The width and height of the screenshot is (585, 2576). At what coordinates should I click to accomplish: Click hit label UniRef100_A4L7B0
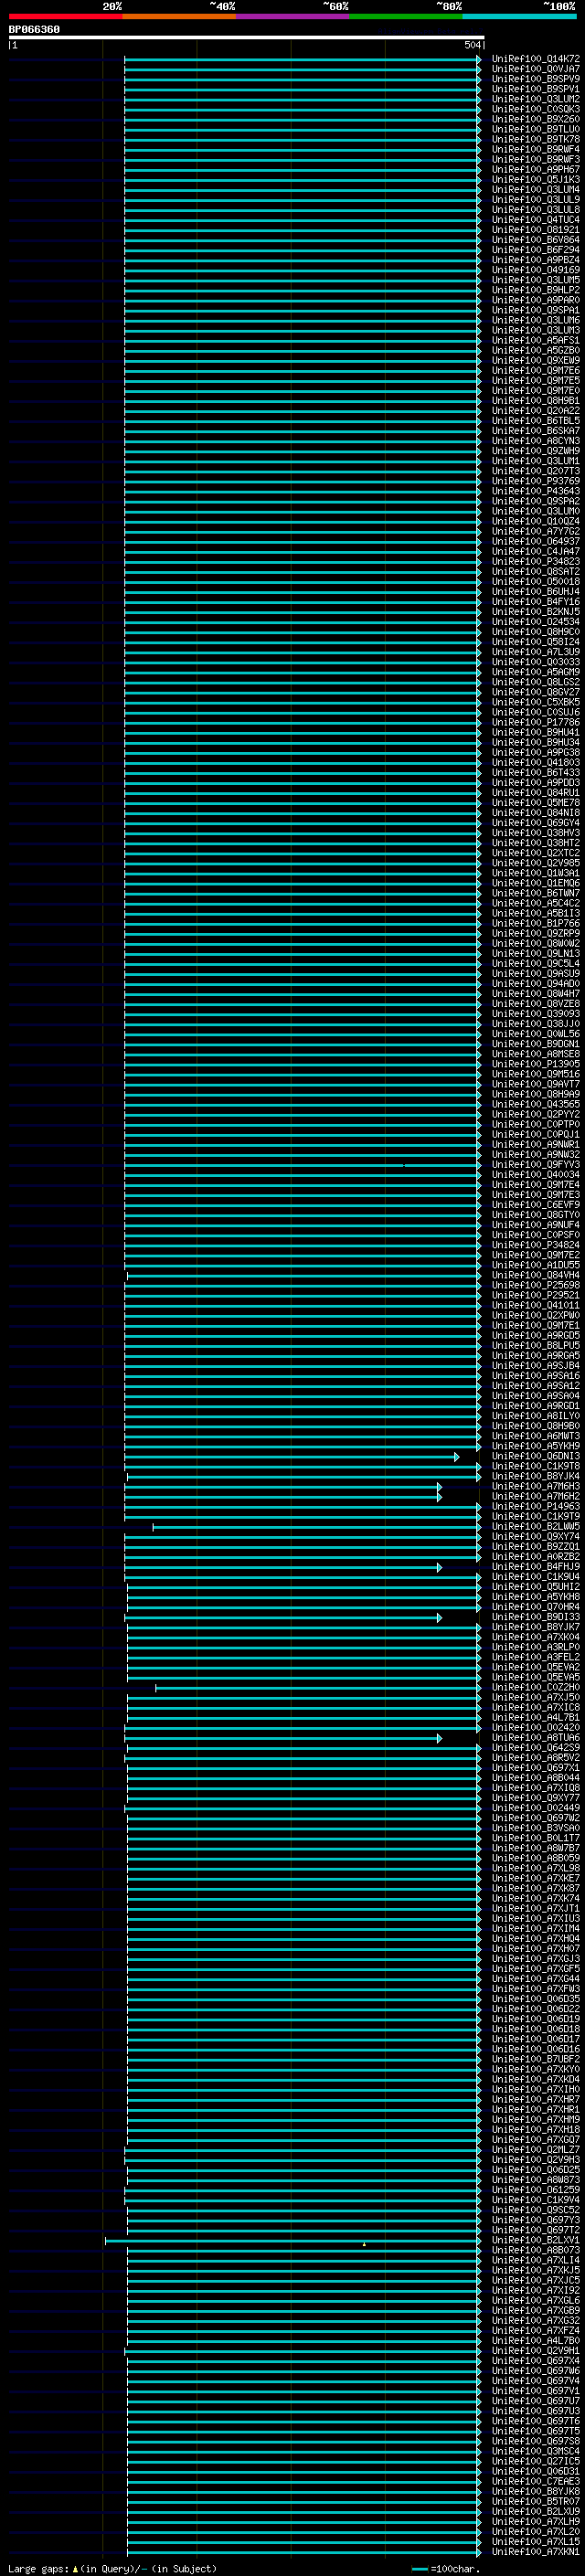[536, 2340]
